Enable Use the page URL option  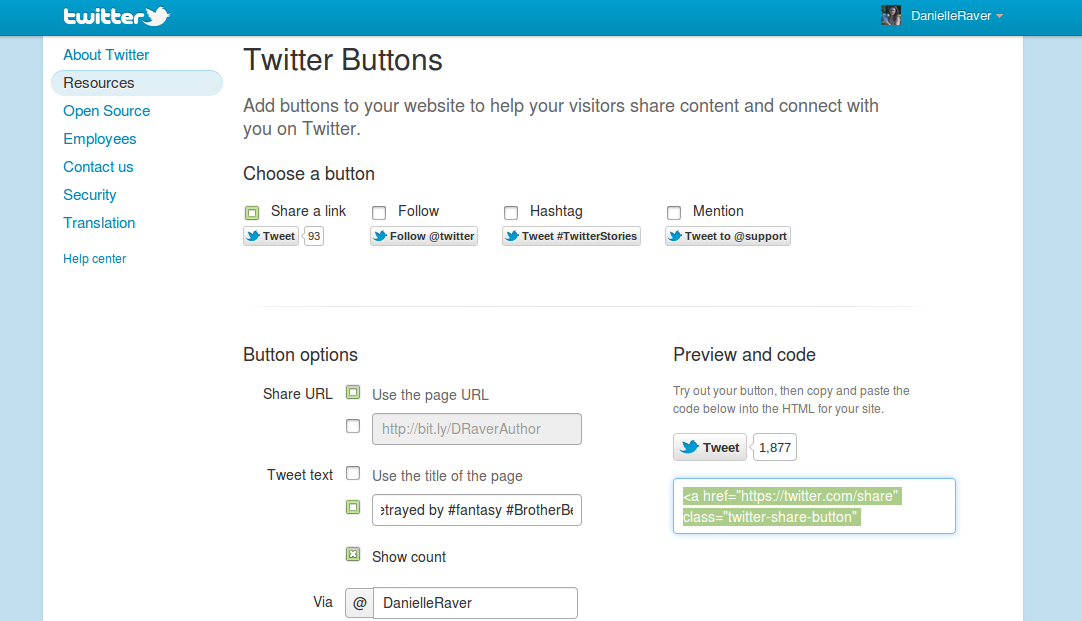tap(353, 393)
